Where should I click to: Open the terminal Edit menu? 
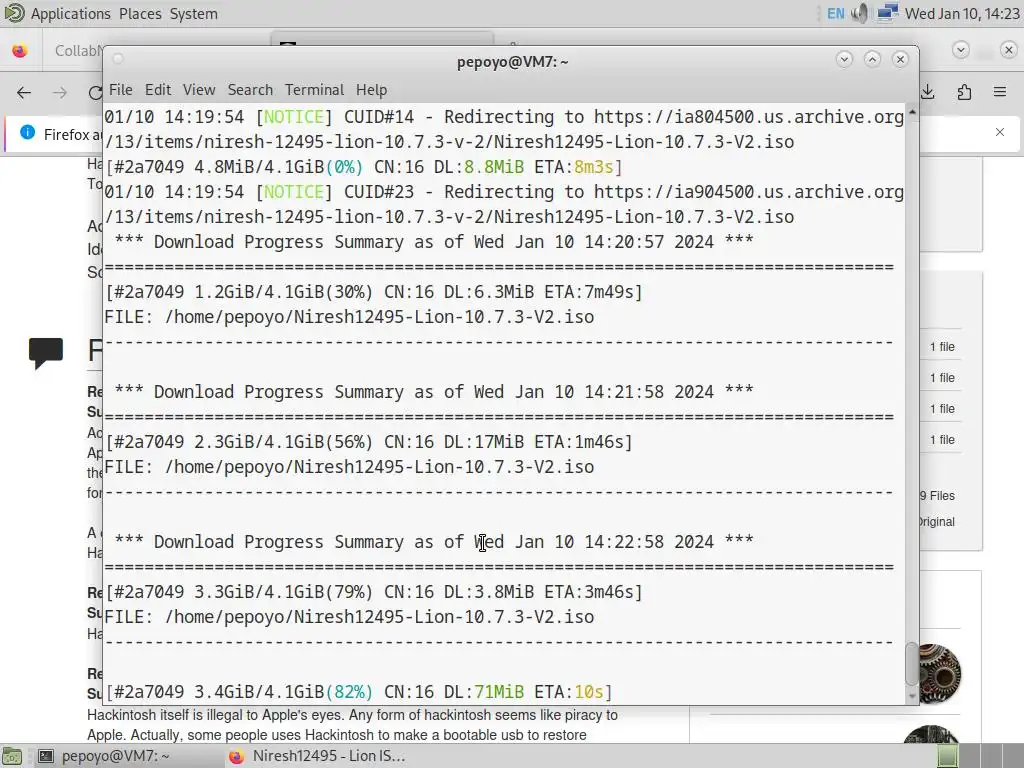(157, 89)
